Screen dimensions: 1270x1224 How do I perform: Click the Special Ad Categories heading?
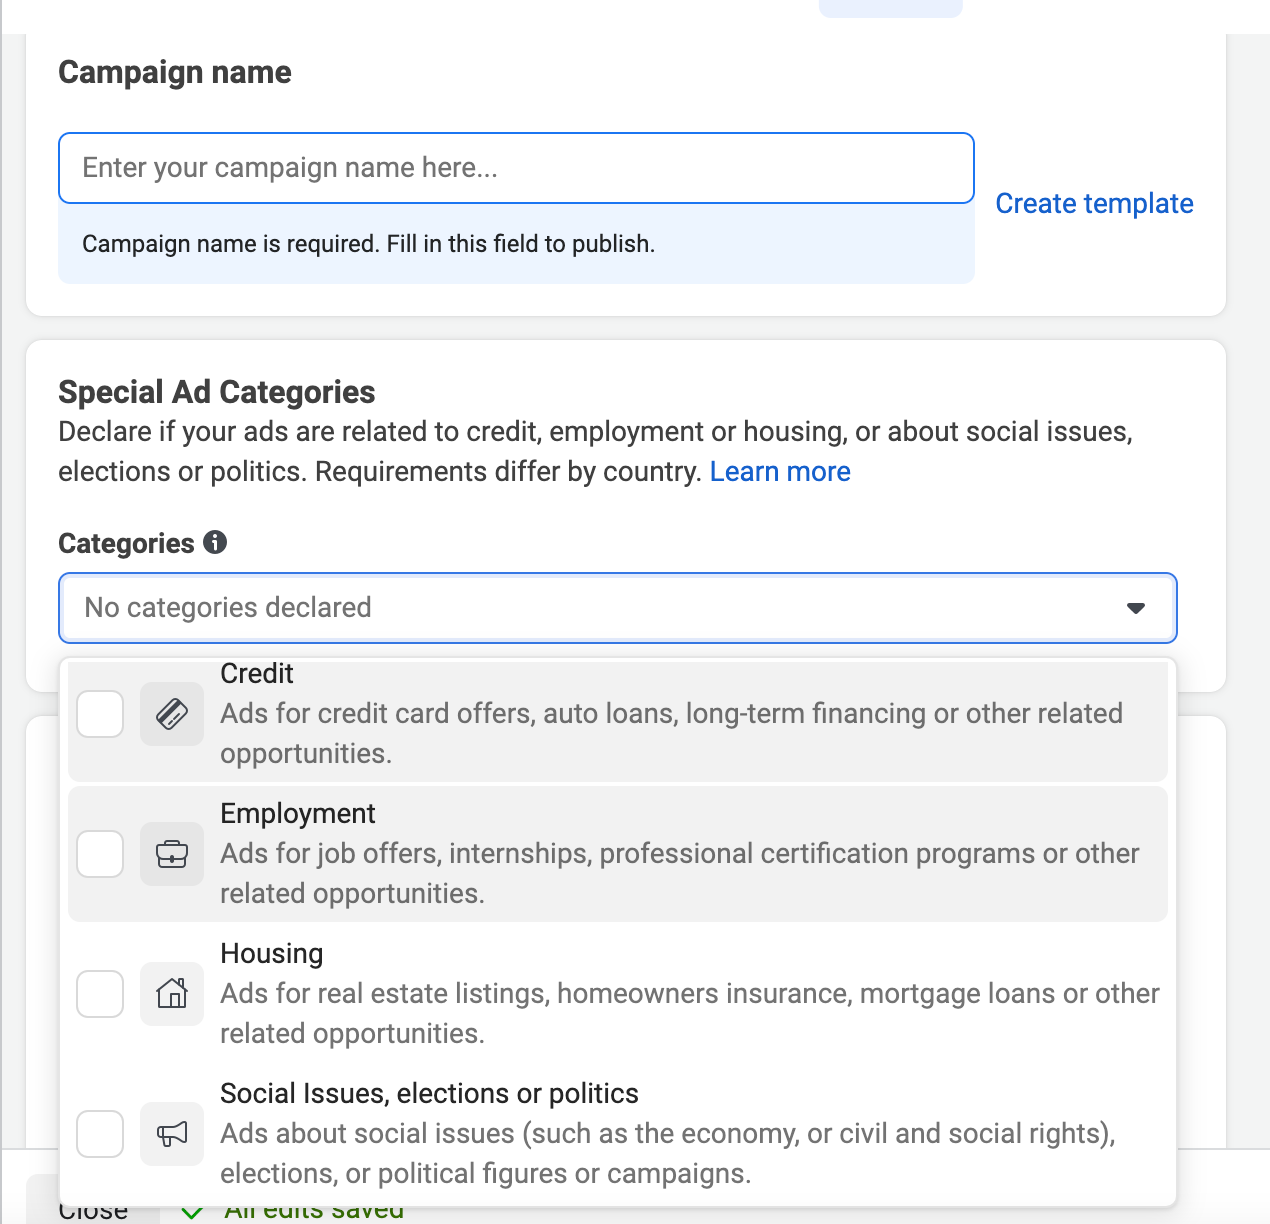[x=217, y=392]
